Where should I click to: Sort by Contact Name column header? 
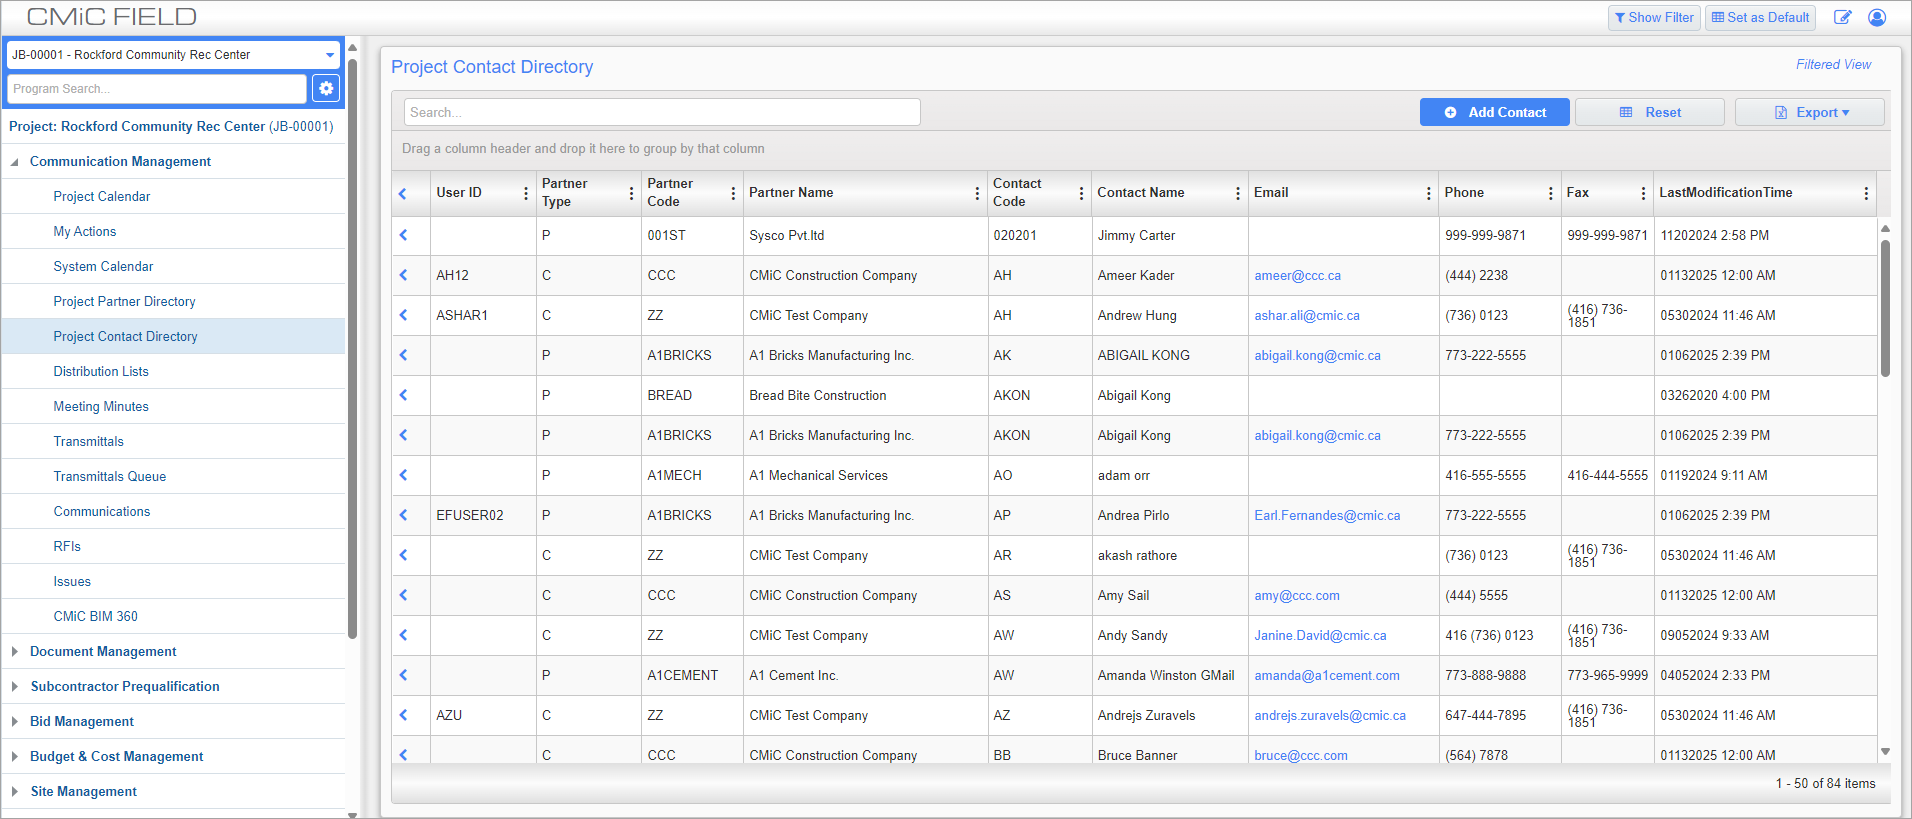point(1140,193)
